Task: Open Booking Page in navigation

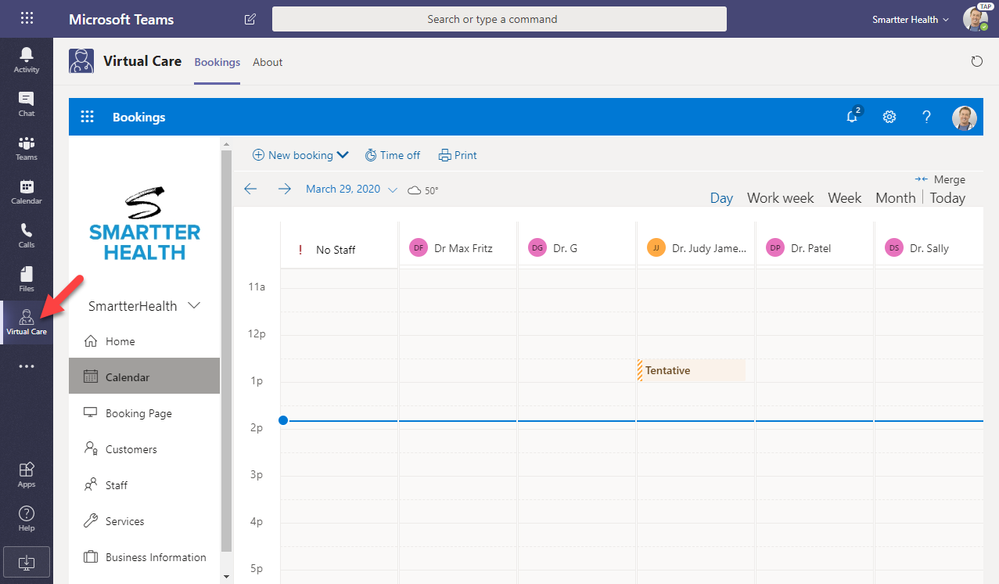Action: (145, 413)
